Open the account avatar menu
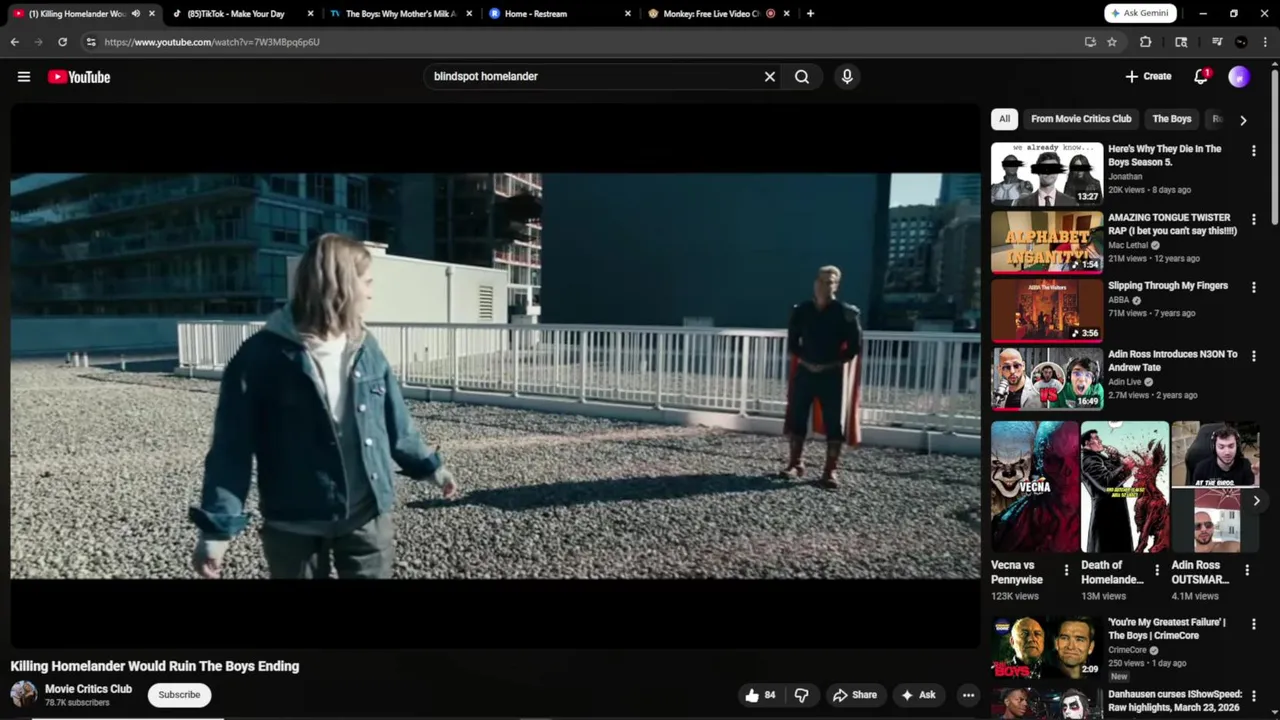Viewport: 1280px width, 720px height. coord(1239,77)
